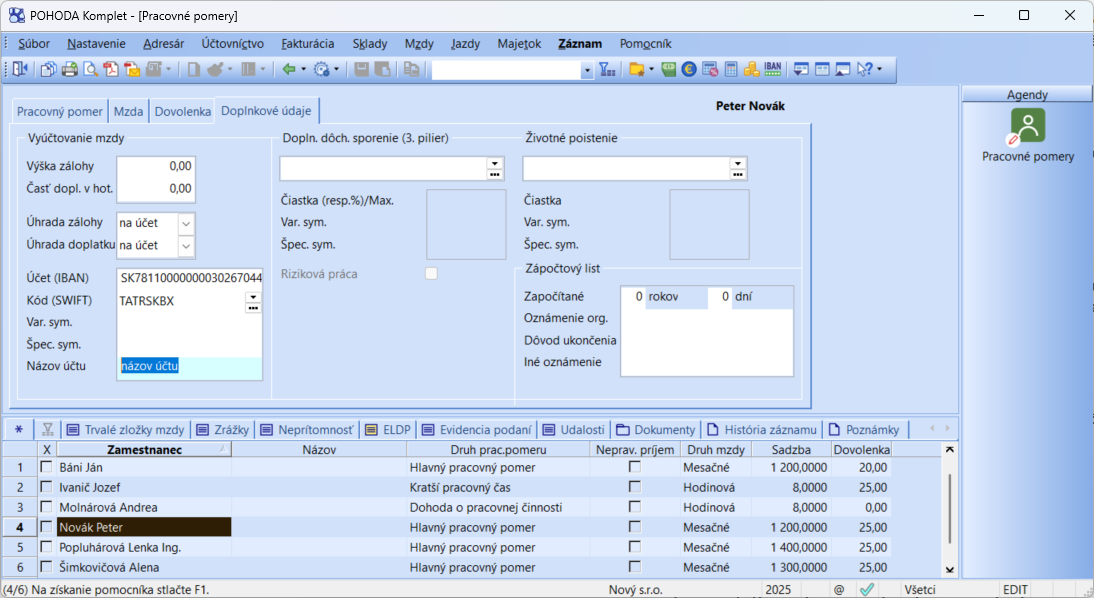
Task: Expand the Úhrada zálohy dropdown
Action: (186, 223)
